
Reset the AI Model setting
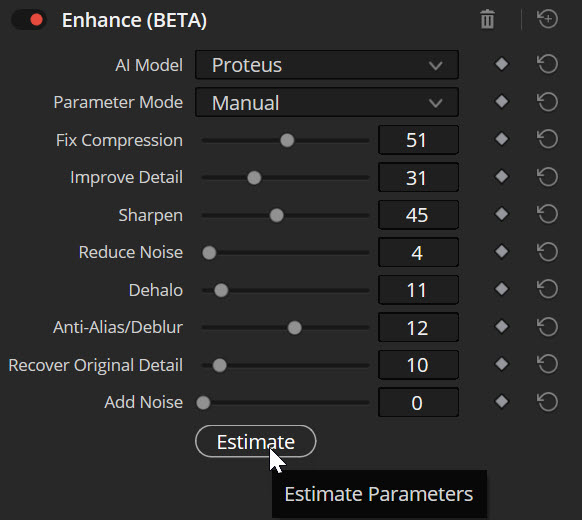point(547,64)
